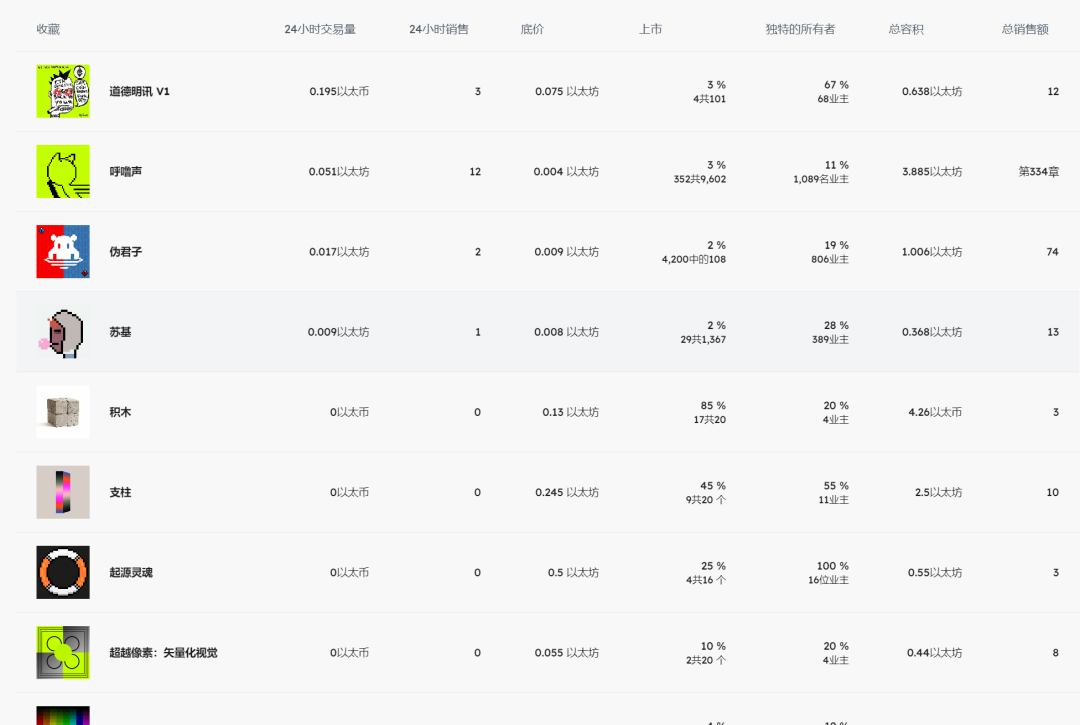Sort table by 24小时销售 header
This screenshot has width=1080, height=725.
point(438,29)
